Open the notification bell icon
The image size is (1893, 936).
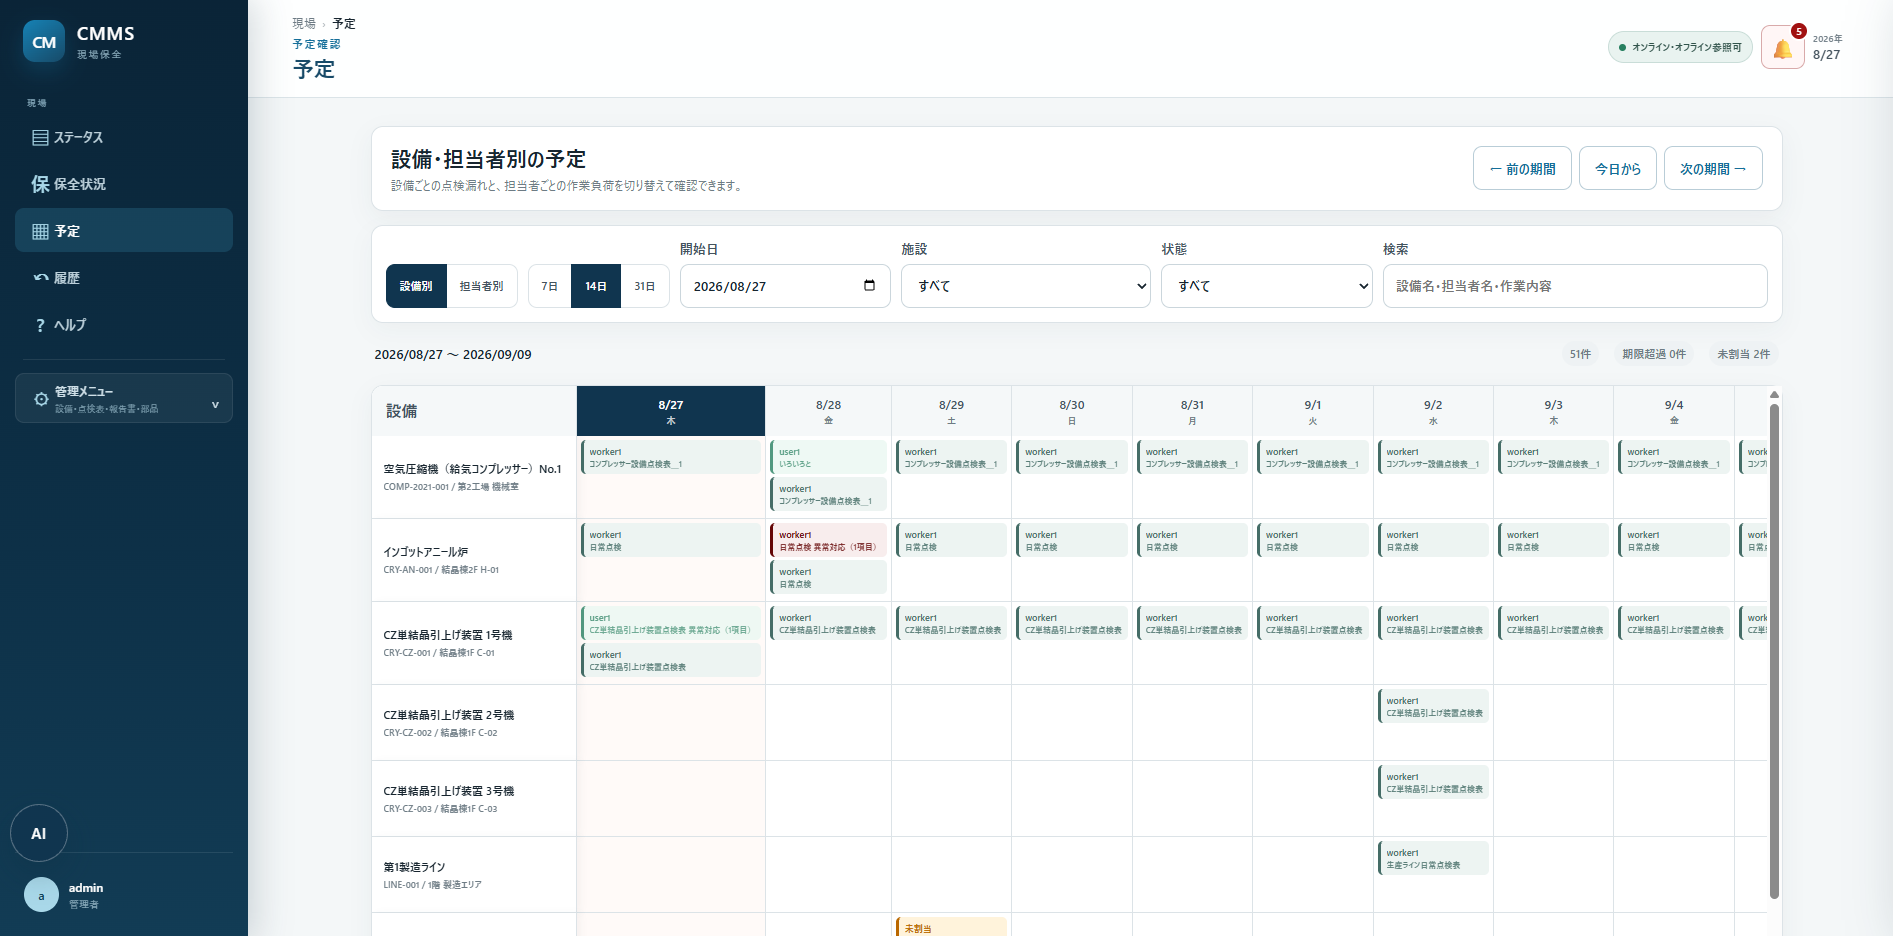point(1782,47)
